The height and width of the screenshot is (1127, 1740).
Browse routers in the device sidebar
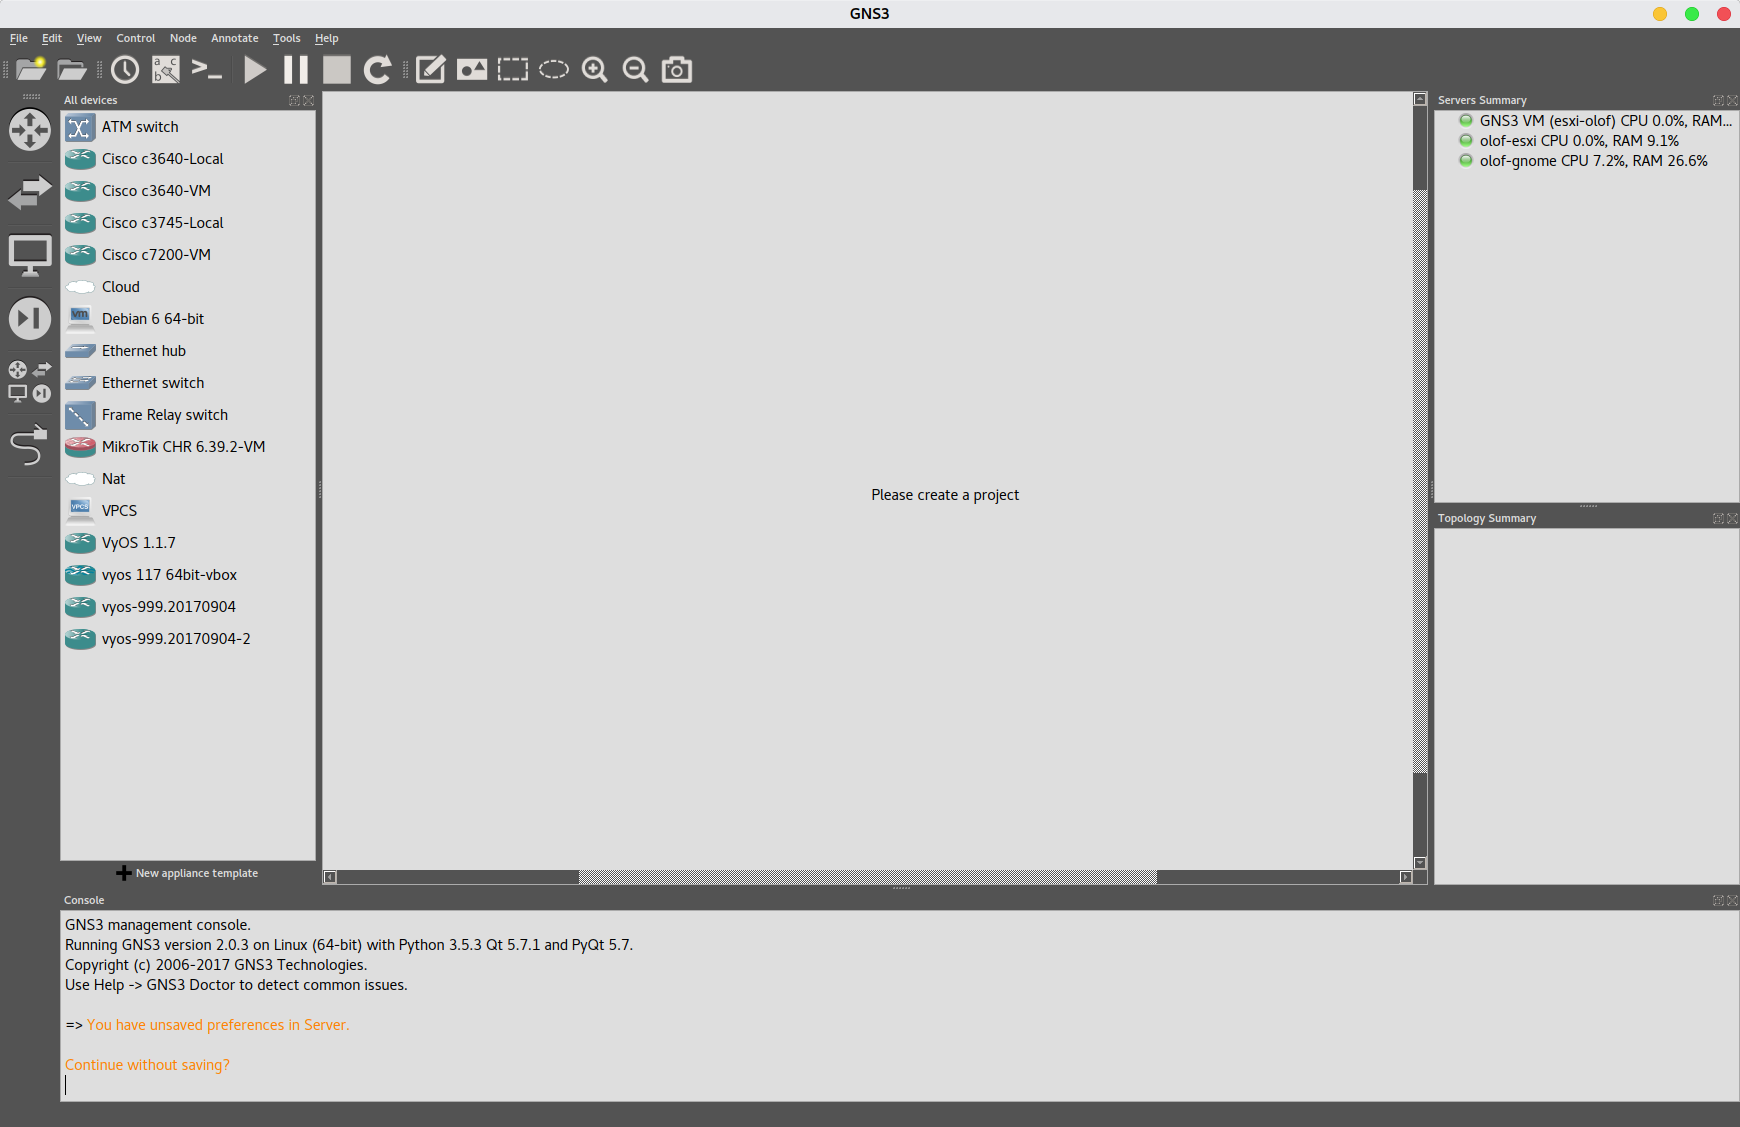click(x=30, y=130)
